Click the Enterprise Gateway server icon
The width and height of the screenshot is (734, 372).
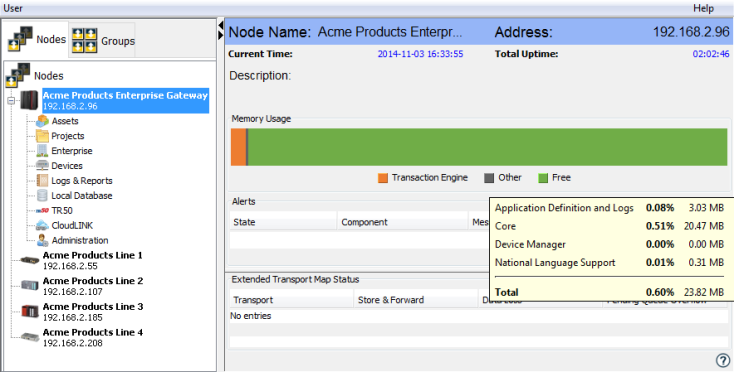coord(29,100)
